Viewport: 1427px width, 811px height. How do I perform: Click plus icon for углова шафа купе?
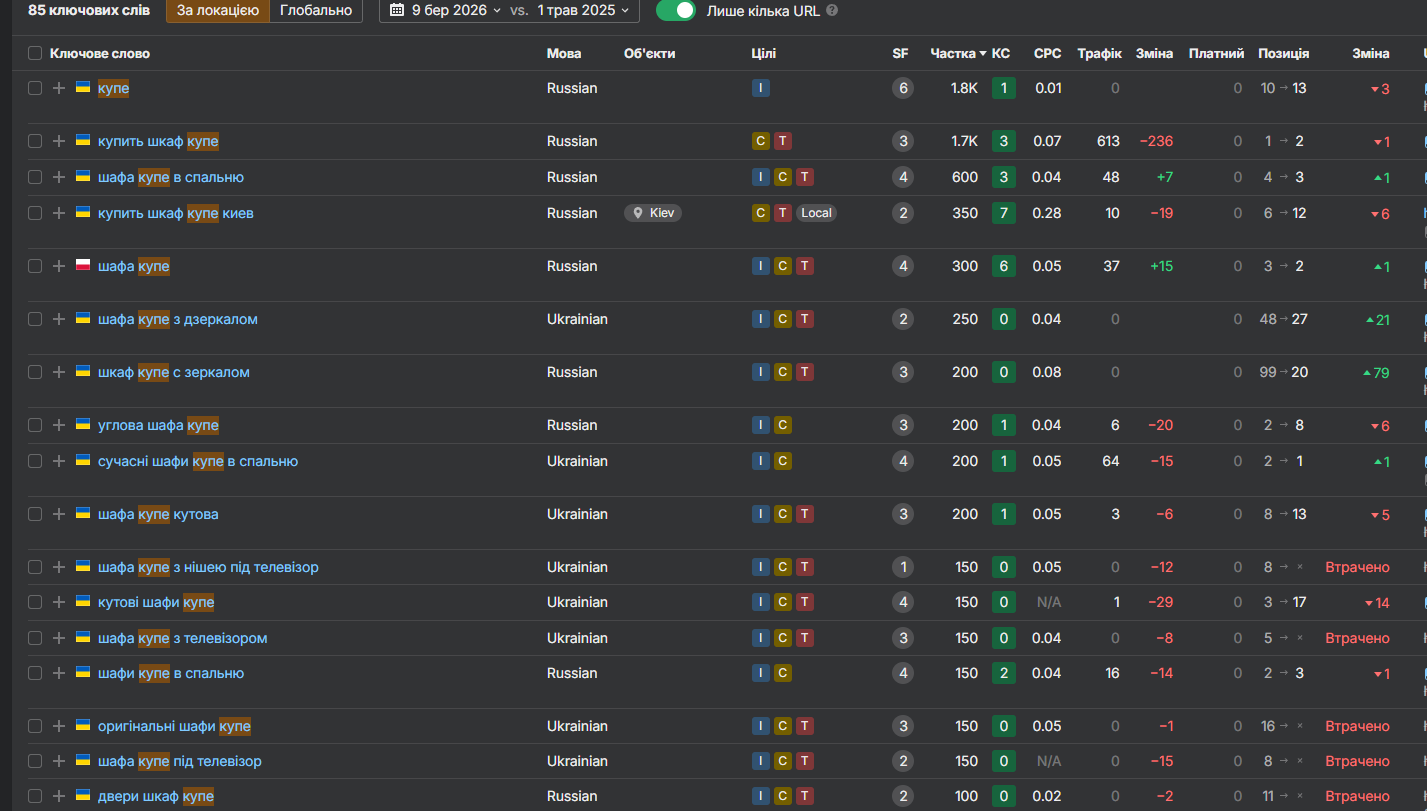pyautogui.click(x=58, y=425)
